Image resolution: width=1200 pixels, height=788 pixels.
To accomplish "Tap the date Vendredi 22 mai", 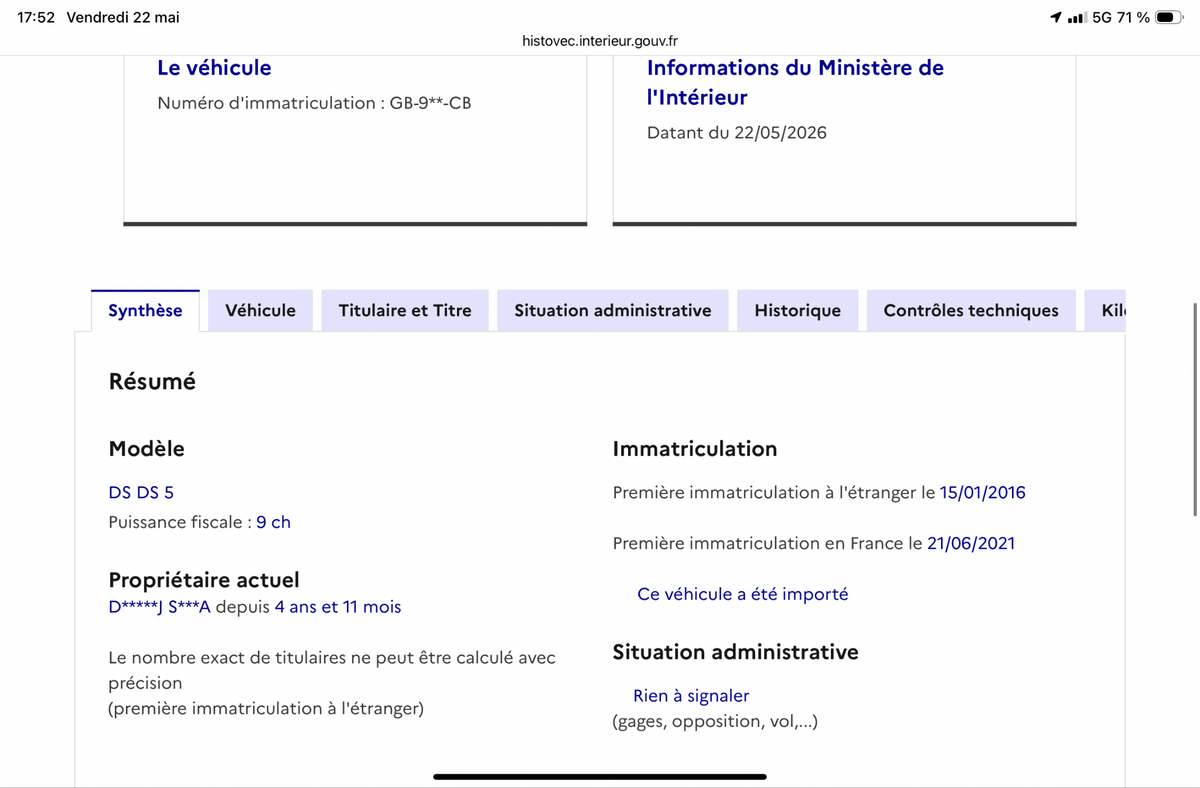I will point(123,18).
